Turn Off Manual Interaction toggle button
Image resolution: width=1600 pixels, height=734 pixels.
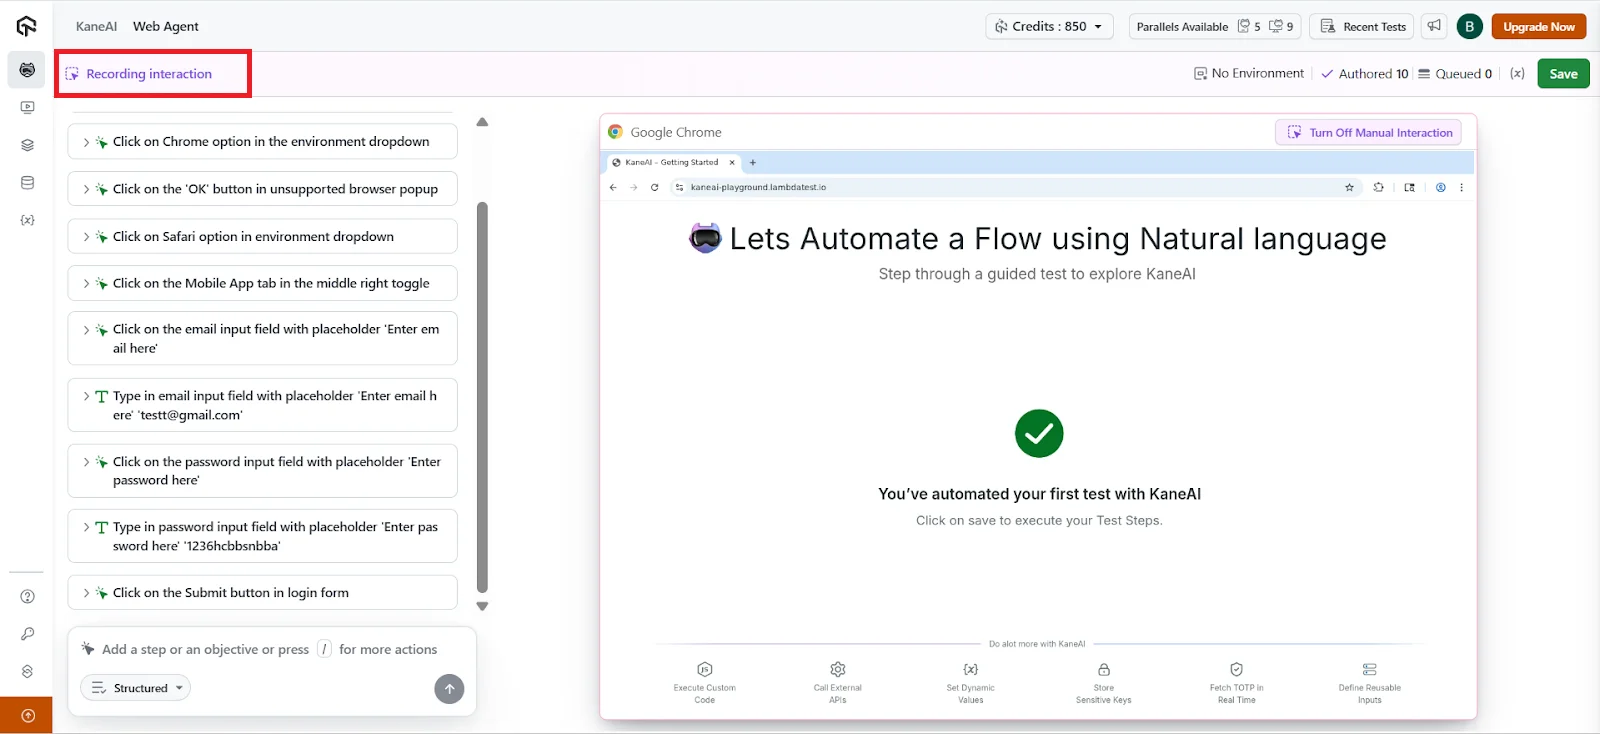point(1368,132)
